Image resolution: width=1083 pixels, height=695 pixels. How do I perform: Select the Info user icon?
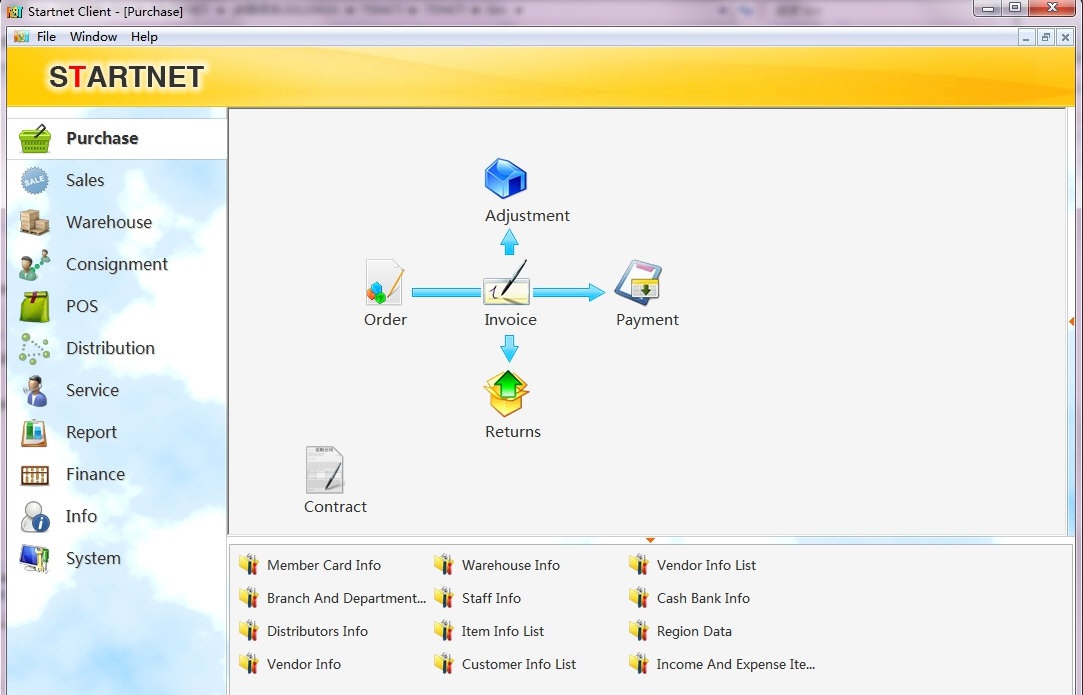pos(35,517)
